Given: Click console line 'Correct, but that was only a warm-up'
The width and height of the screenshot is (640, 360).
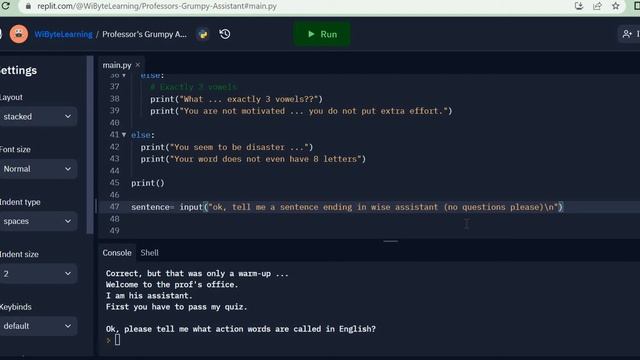Looking at the screenshot, I should pyautogui.click(x=197, y=273).
